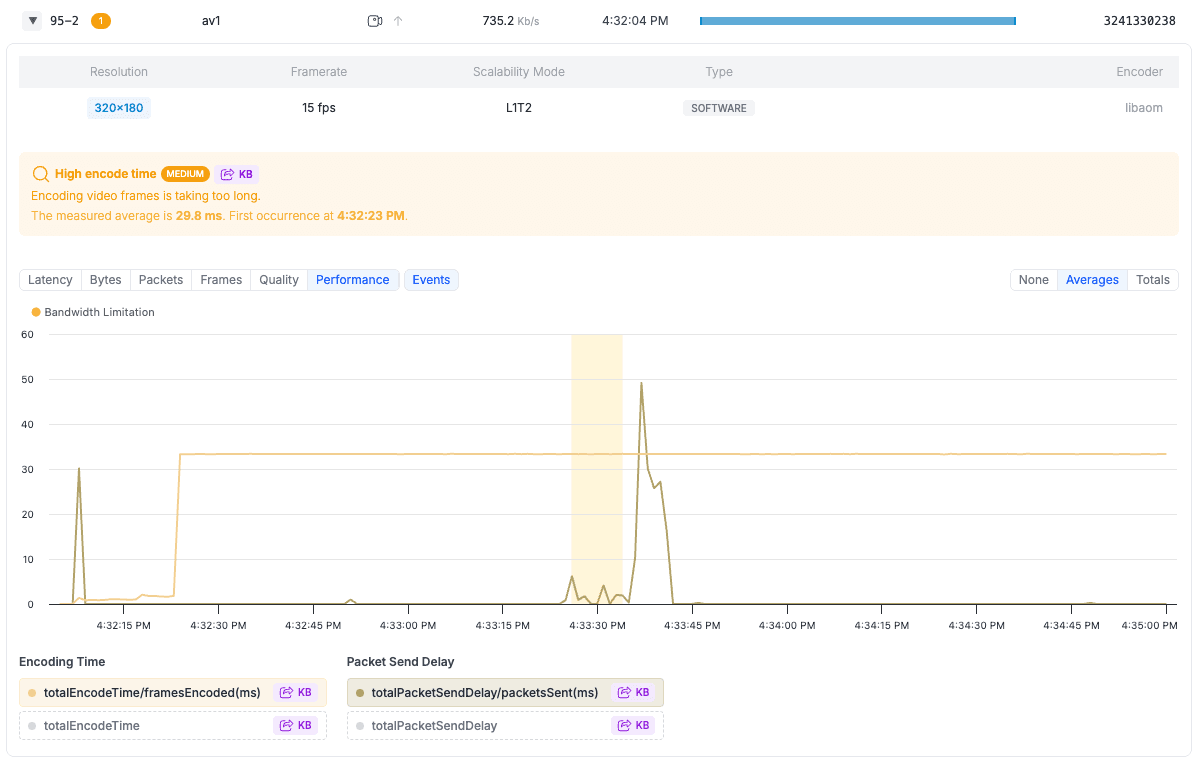Click the video camera icon
The image size is (1199, 764).
coord(375,21)
